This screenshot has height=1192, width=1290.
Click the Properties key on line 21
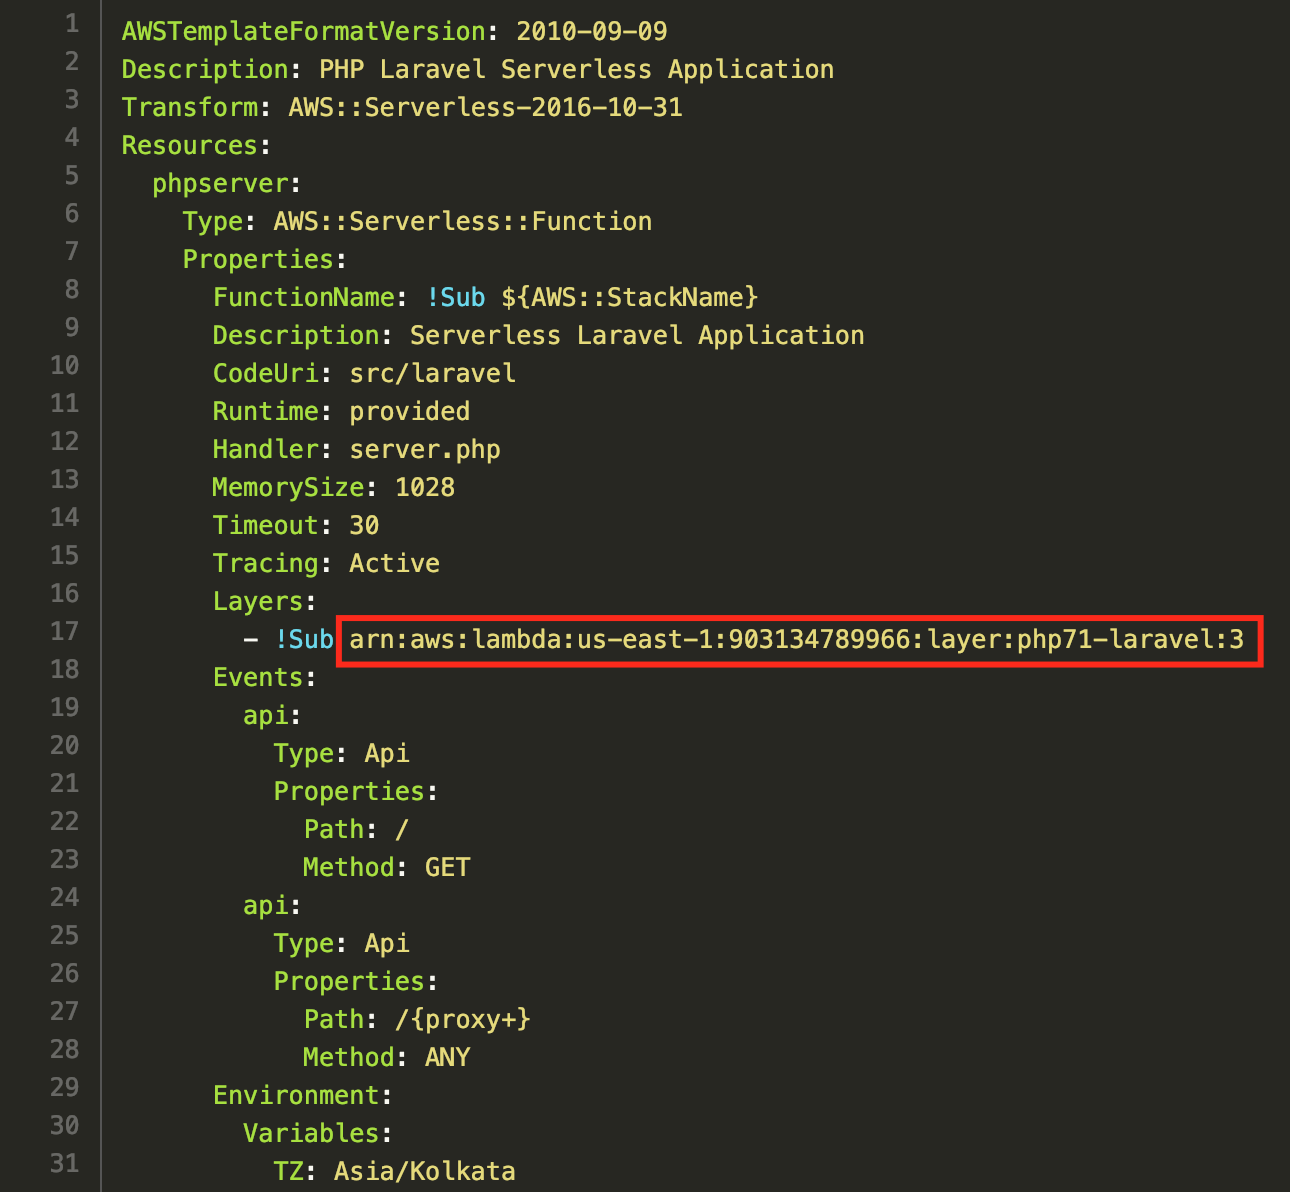tap(349, 791)
